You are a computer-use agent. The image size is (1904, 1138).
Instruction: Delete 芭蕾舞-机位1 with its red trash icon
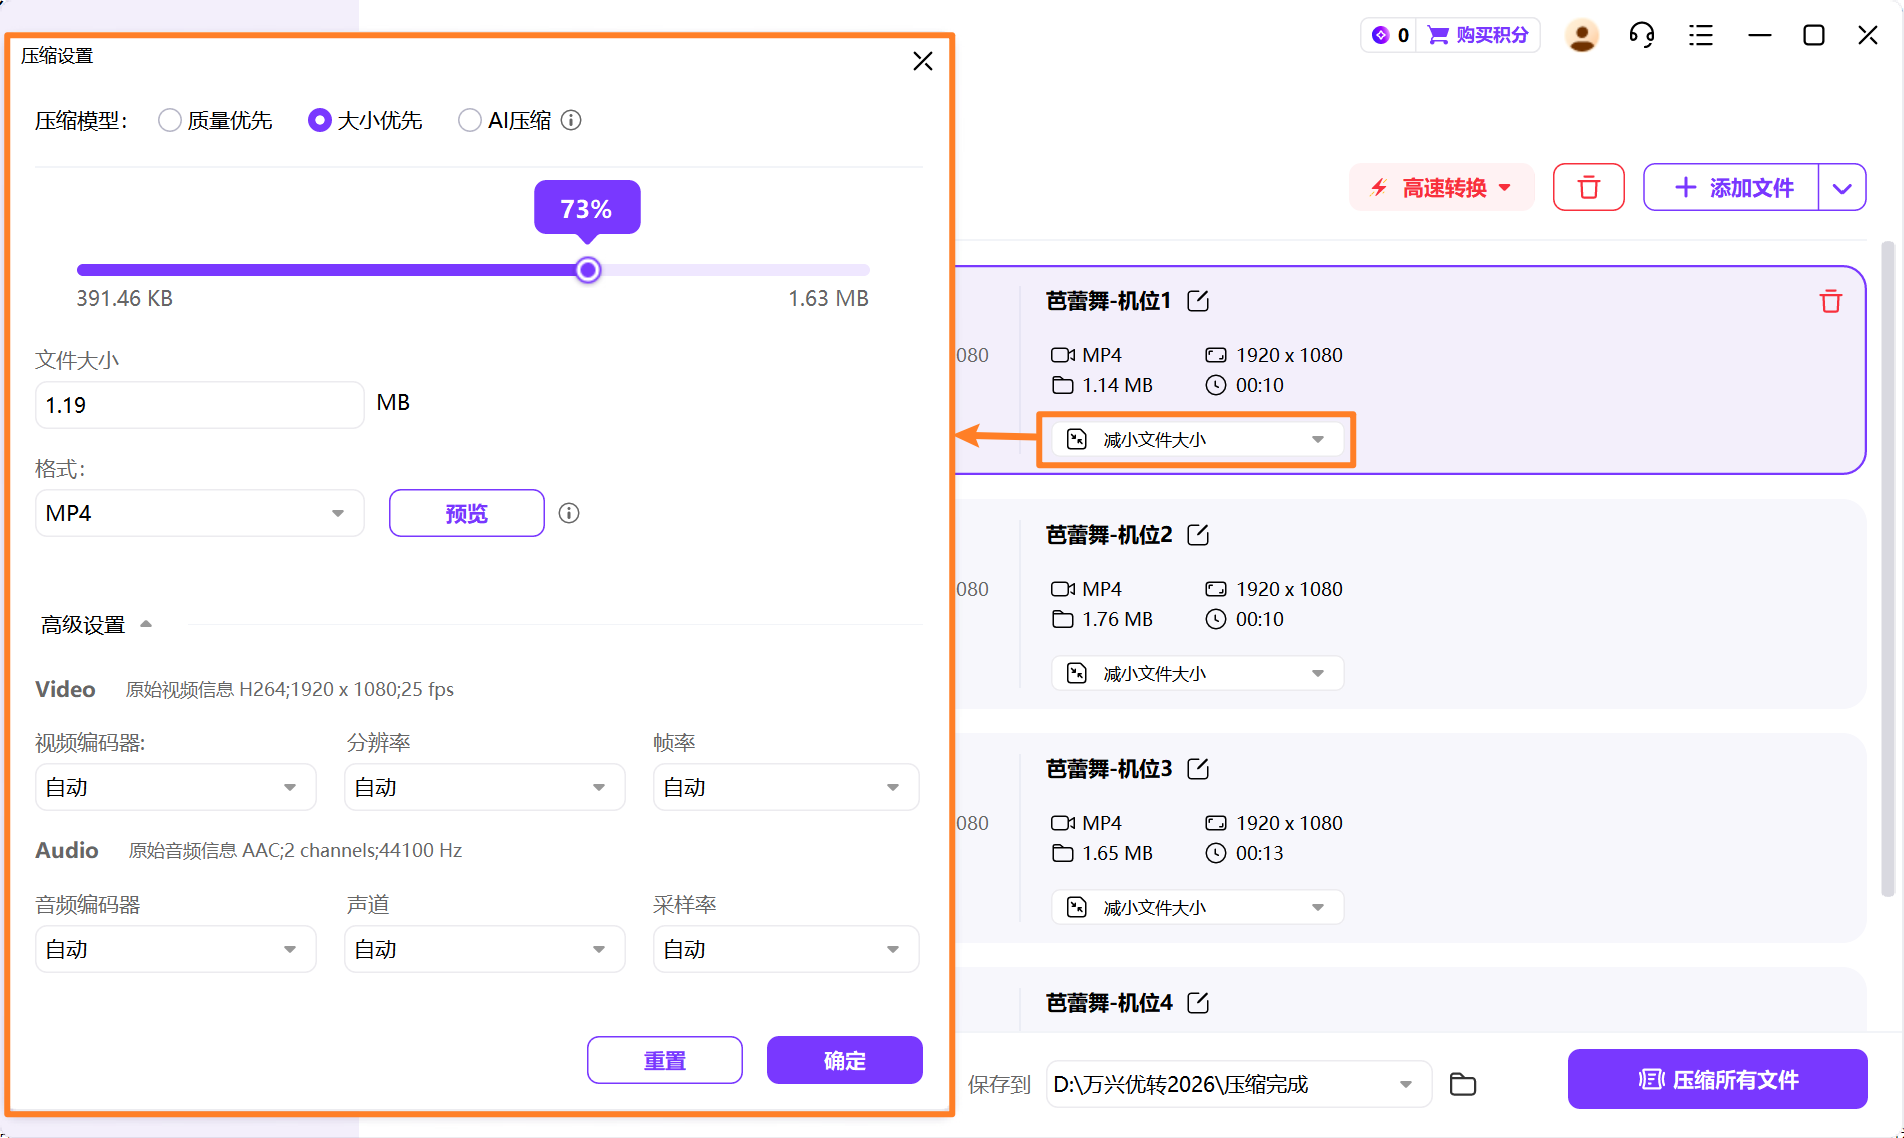click(1830, 301)
